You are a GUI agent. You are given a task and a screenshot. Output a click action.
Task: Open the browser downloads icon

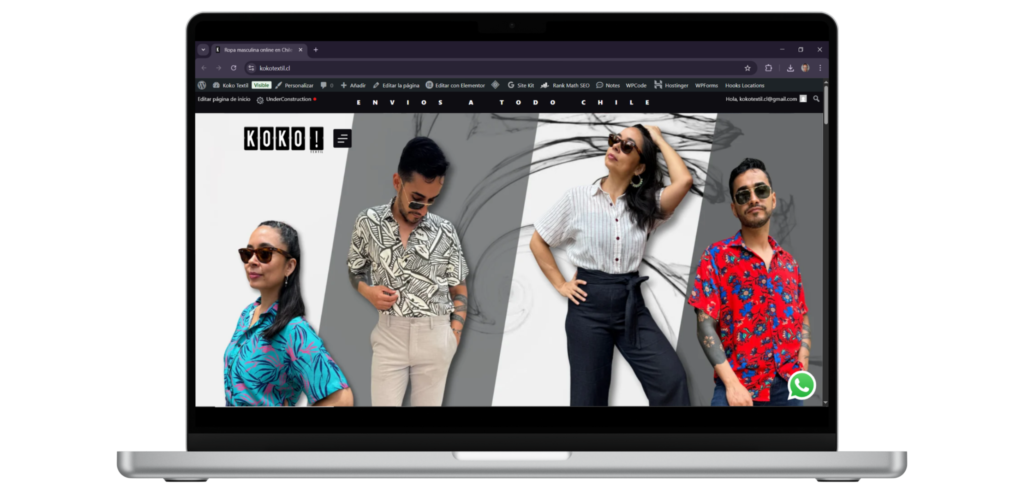click(x=791, y=68)
